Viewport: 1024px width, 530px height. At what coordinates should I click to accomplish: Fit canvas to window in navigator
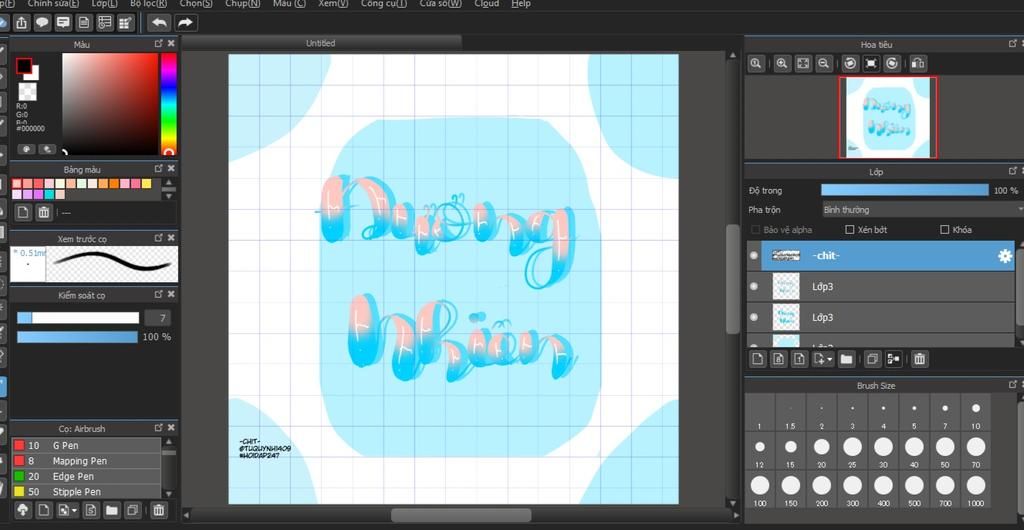coord(803,63)
